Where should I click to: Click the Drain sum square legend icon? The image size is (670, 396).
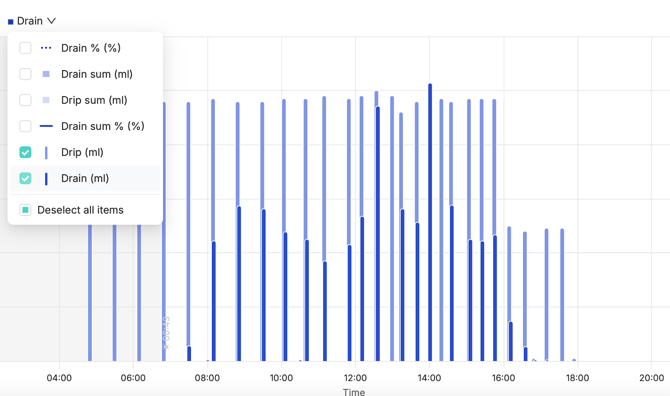click(x=46, y=74)
